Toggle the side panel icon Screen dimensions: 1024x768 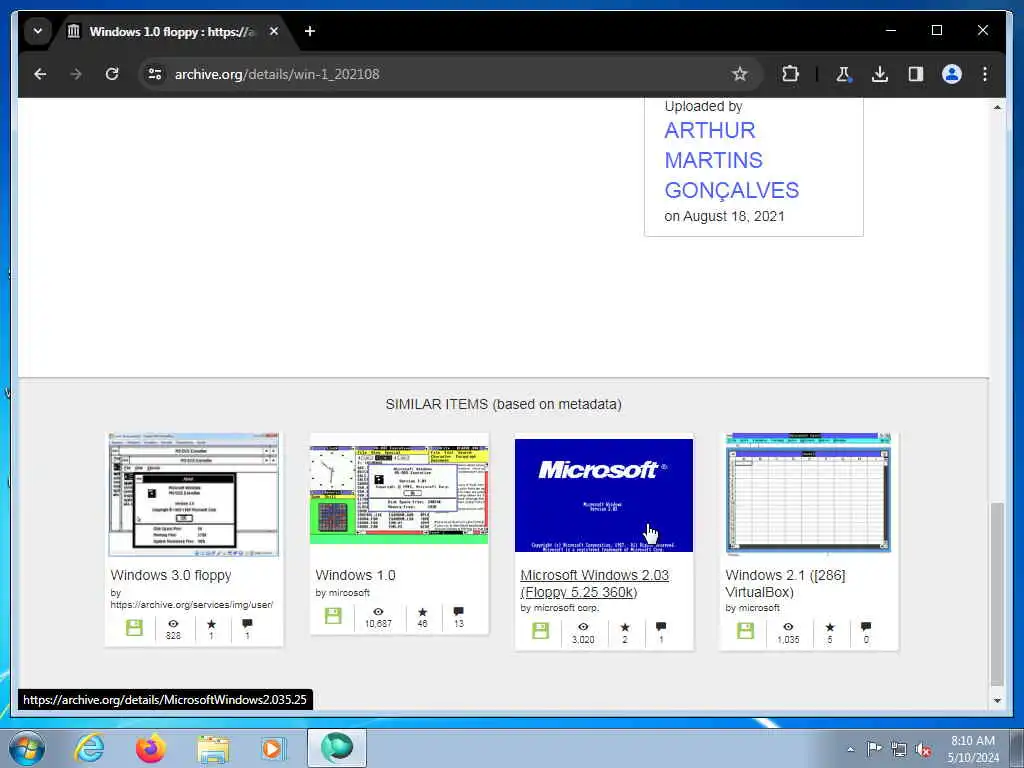click(x=916, y=74)
